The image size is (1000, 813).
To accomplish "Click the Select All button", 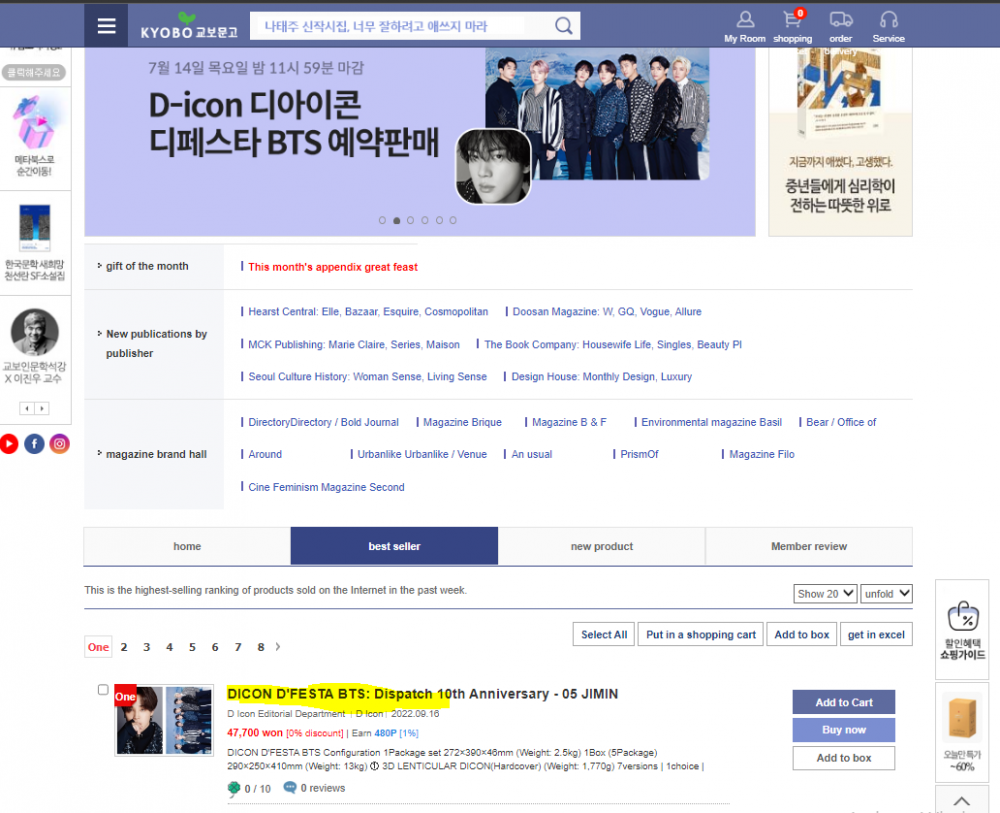I will (604, 634).
